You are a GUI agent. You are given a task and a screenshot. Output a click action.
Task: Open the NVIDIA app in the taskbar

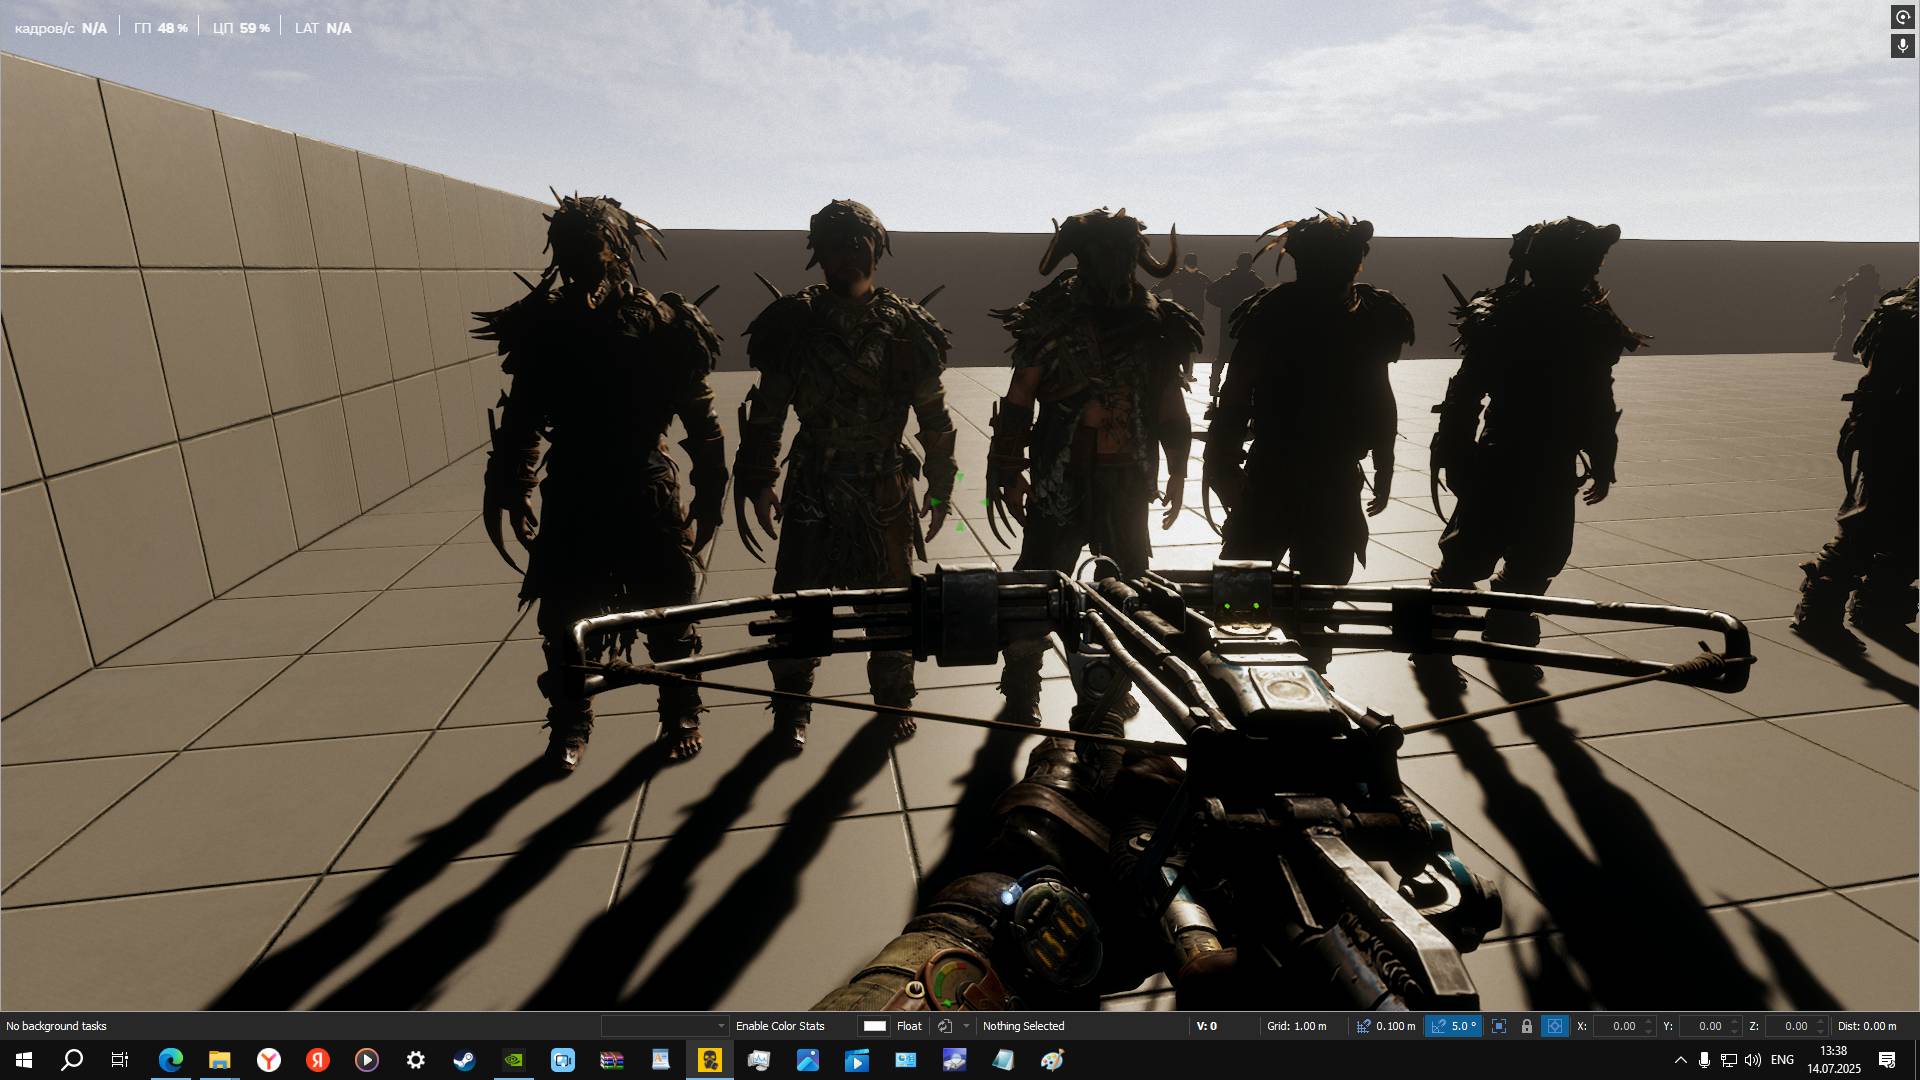[x=513, y=1060]
